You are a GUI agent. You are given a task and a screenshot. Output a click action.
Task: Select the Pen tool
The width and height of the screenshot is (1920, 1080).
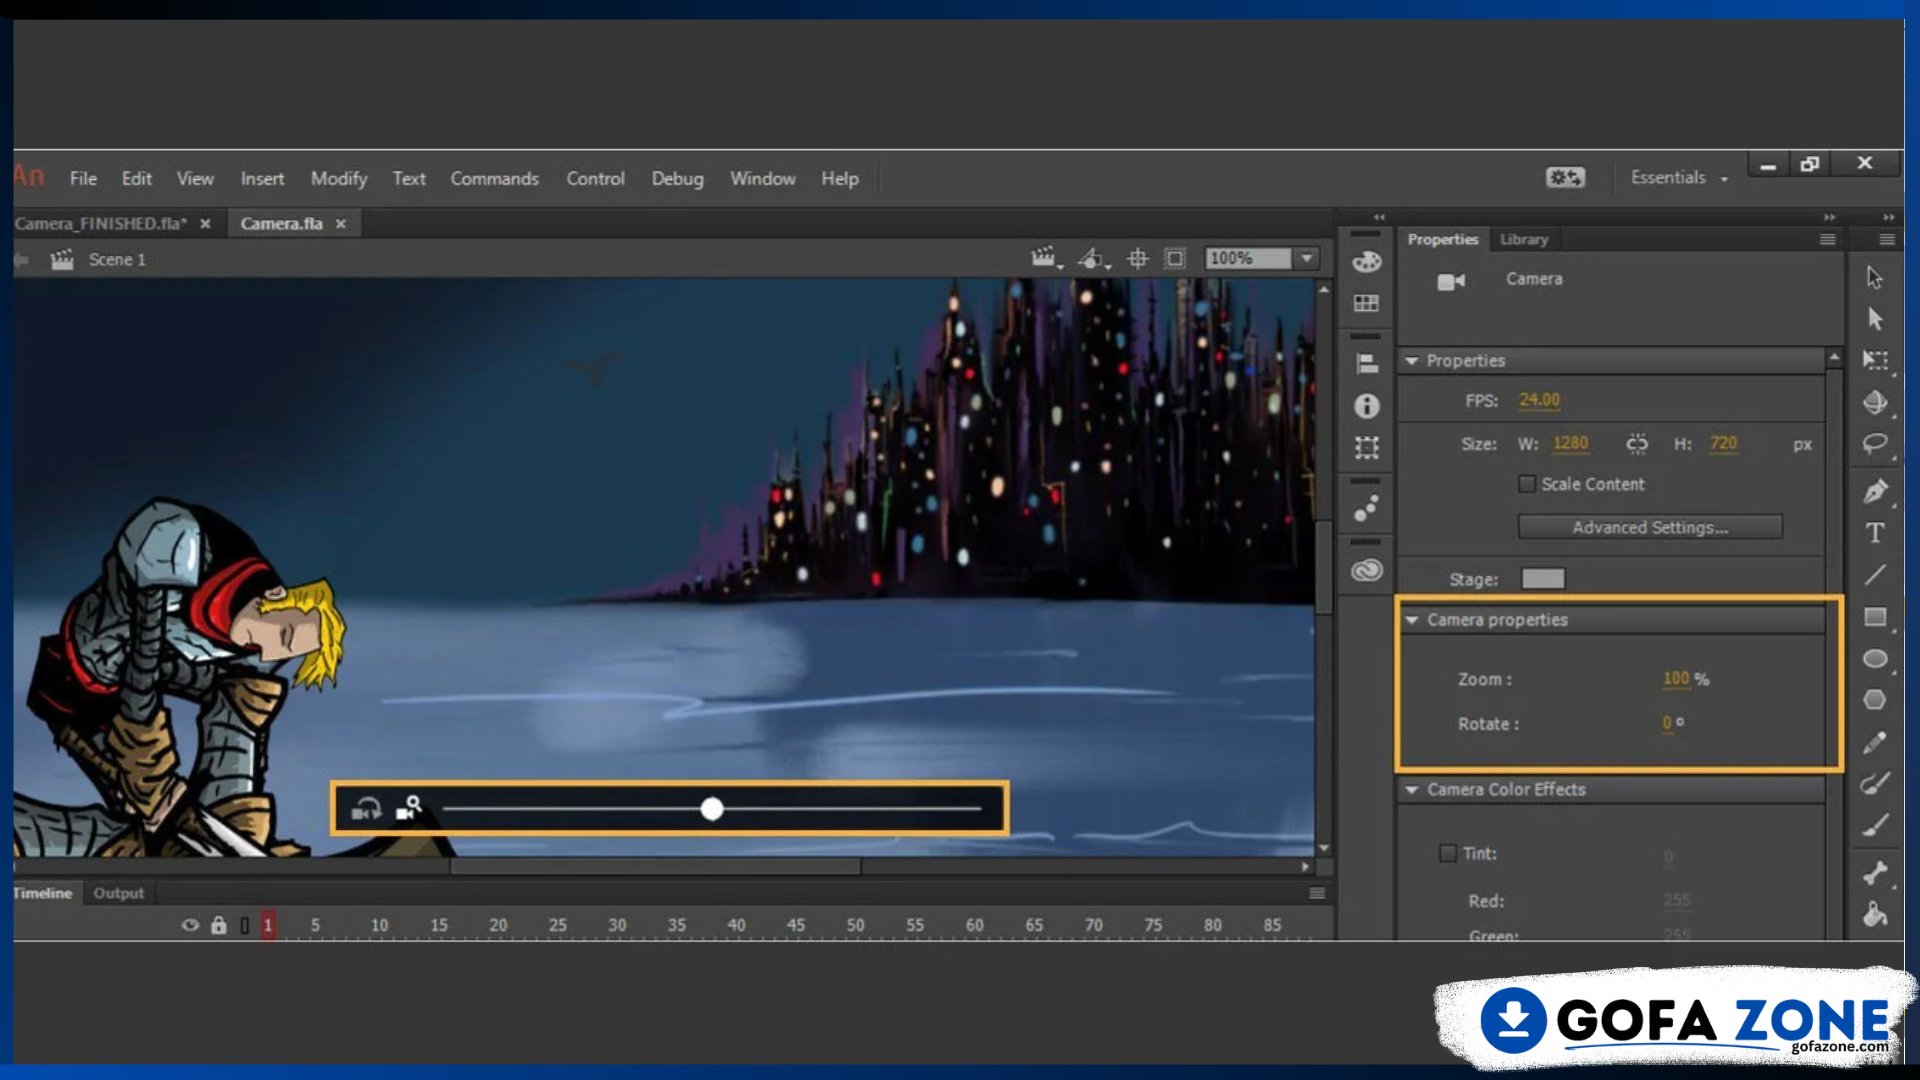tap(1875, 491)
